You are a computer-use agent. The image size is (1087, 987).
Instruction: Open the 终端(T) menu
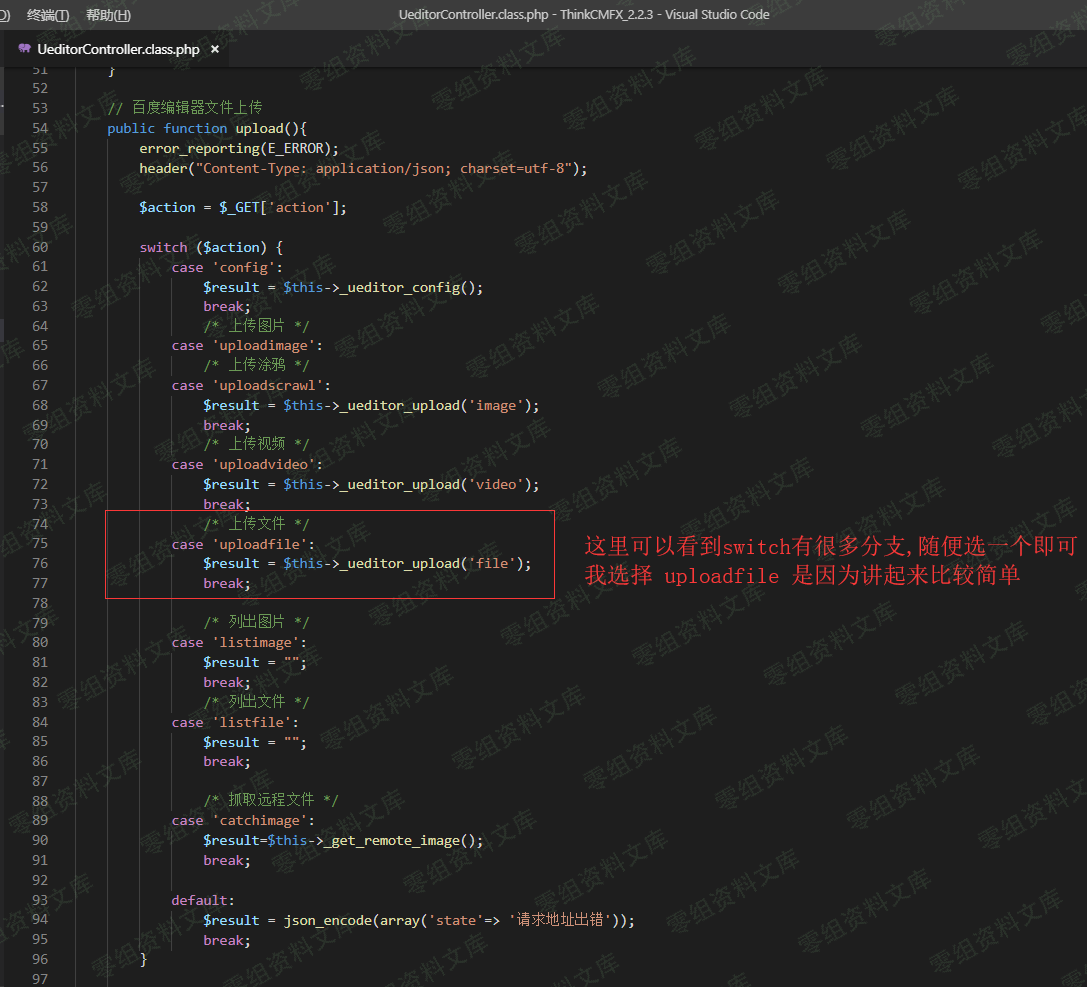click(48, 15)
